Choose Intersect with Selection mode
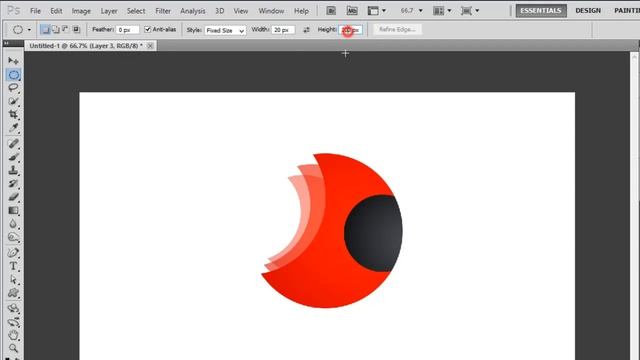Viewport: 640px width, 360px height. [x=76, y=29]
